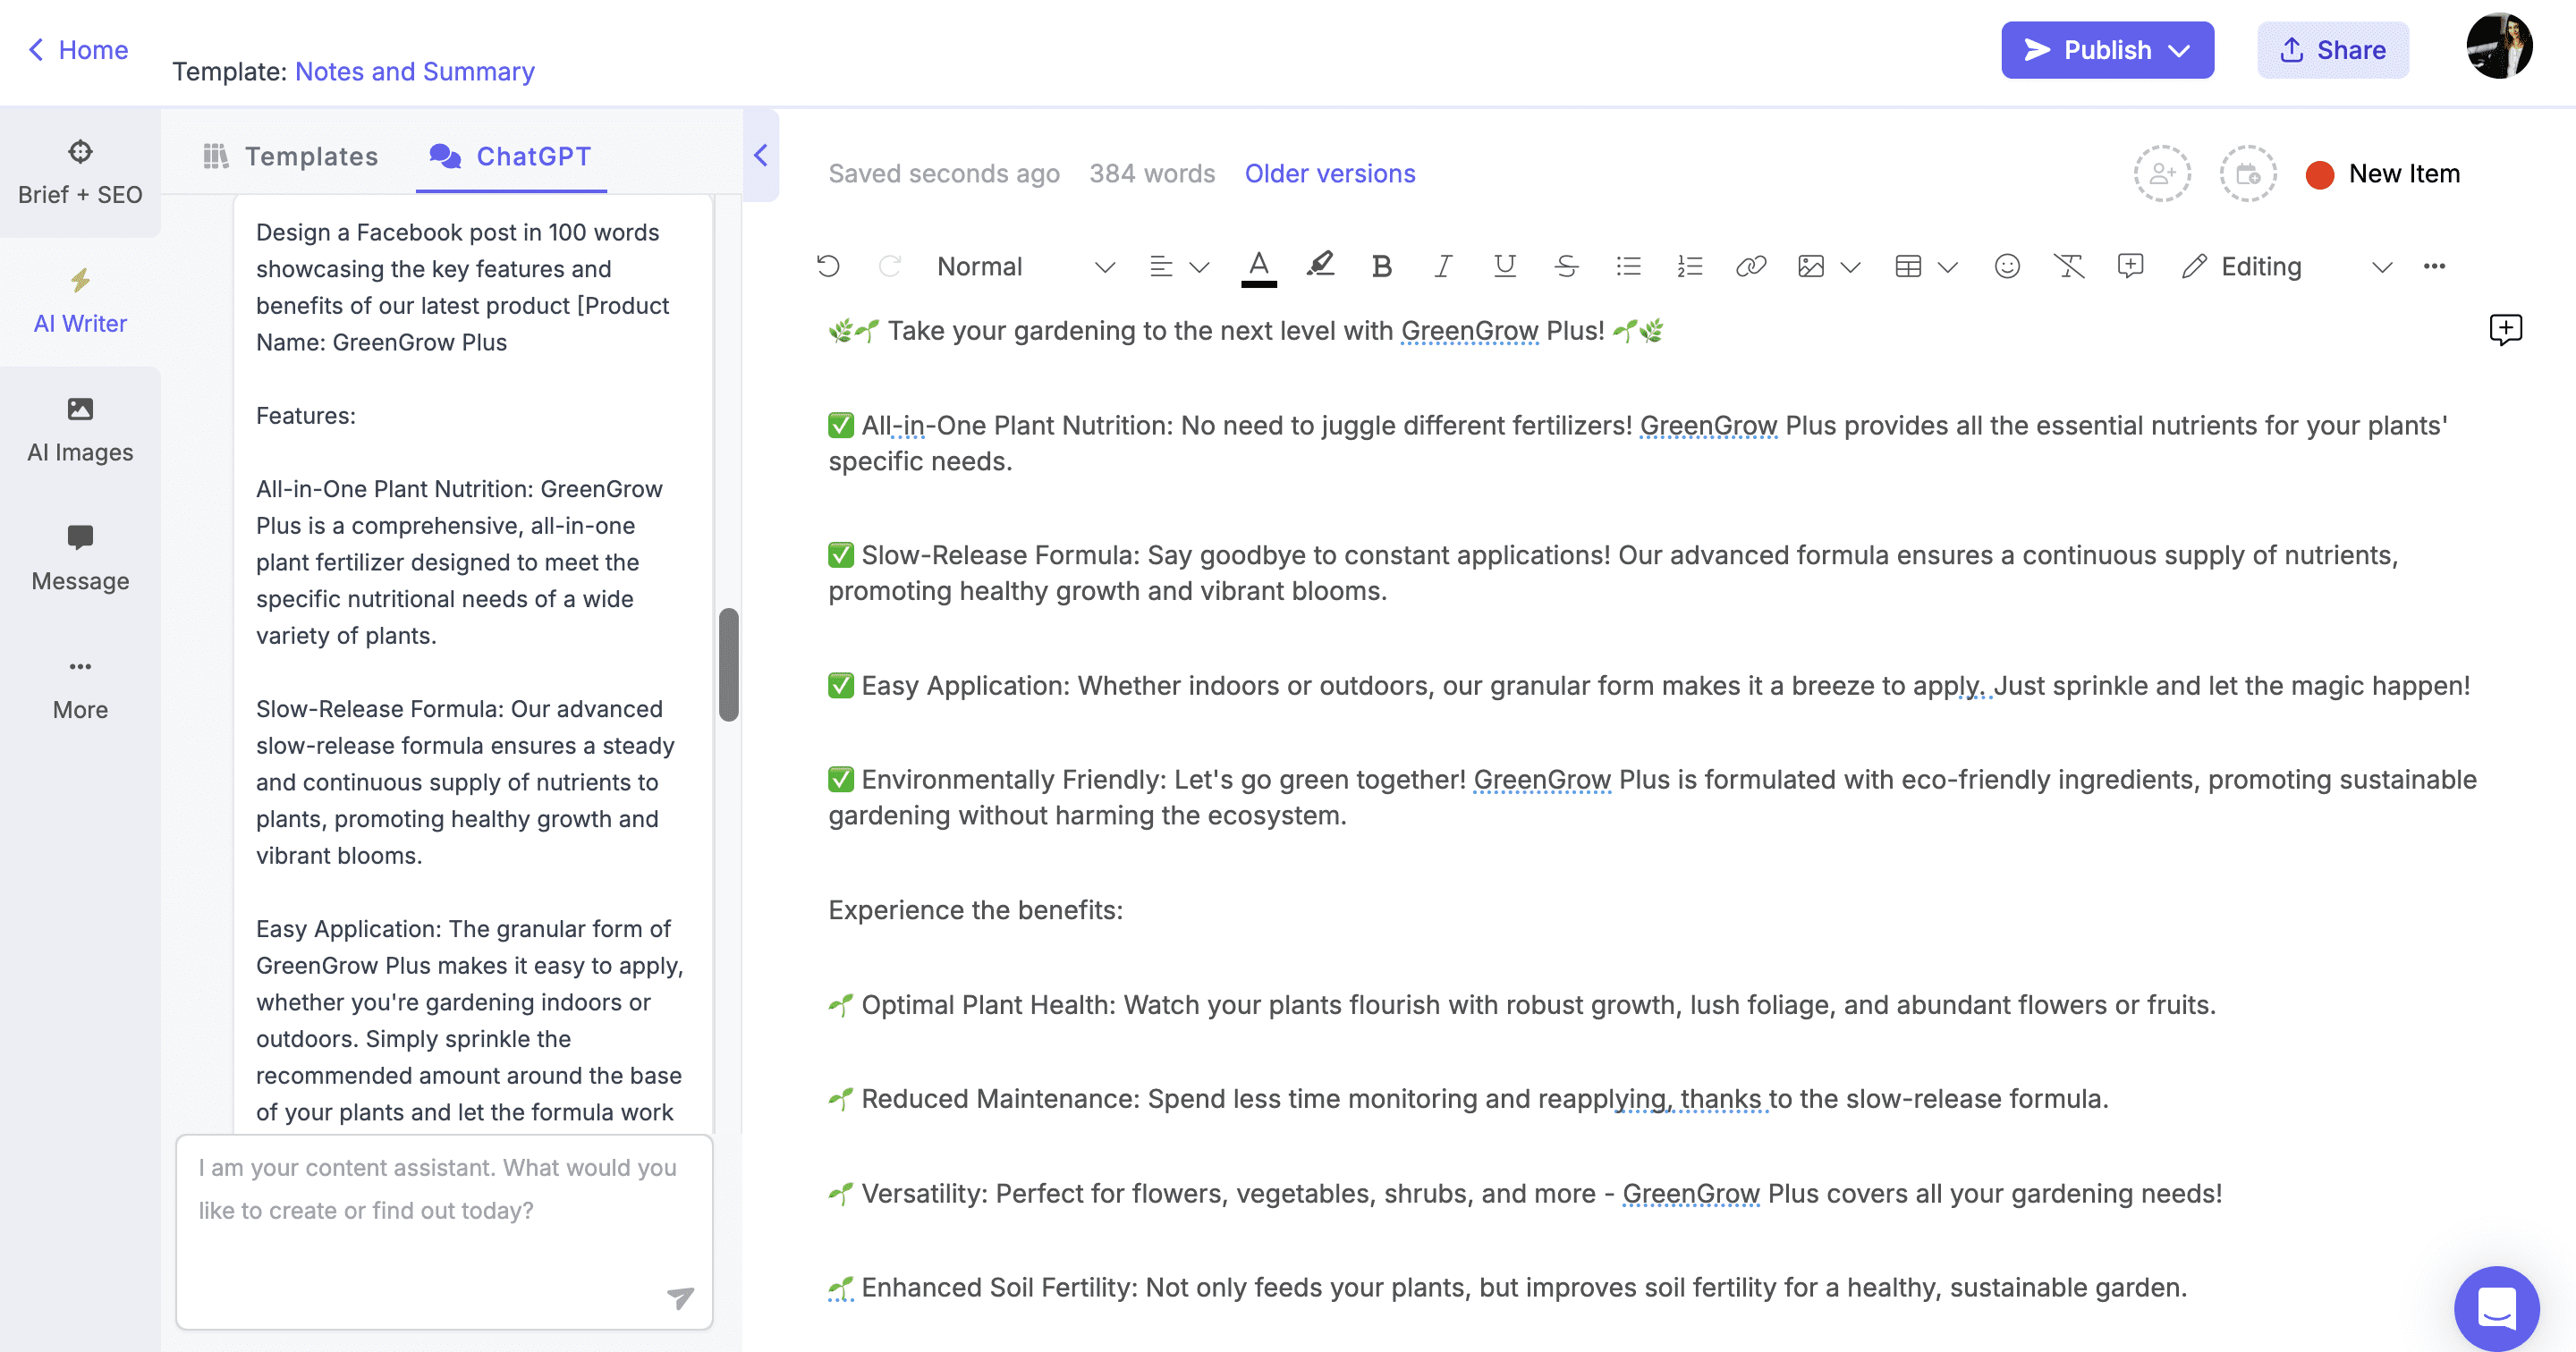Open the user profile avatar
Screen dimensions: 2576x1352
tap(2499, 46)
